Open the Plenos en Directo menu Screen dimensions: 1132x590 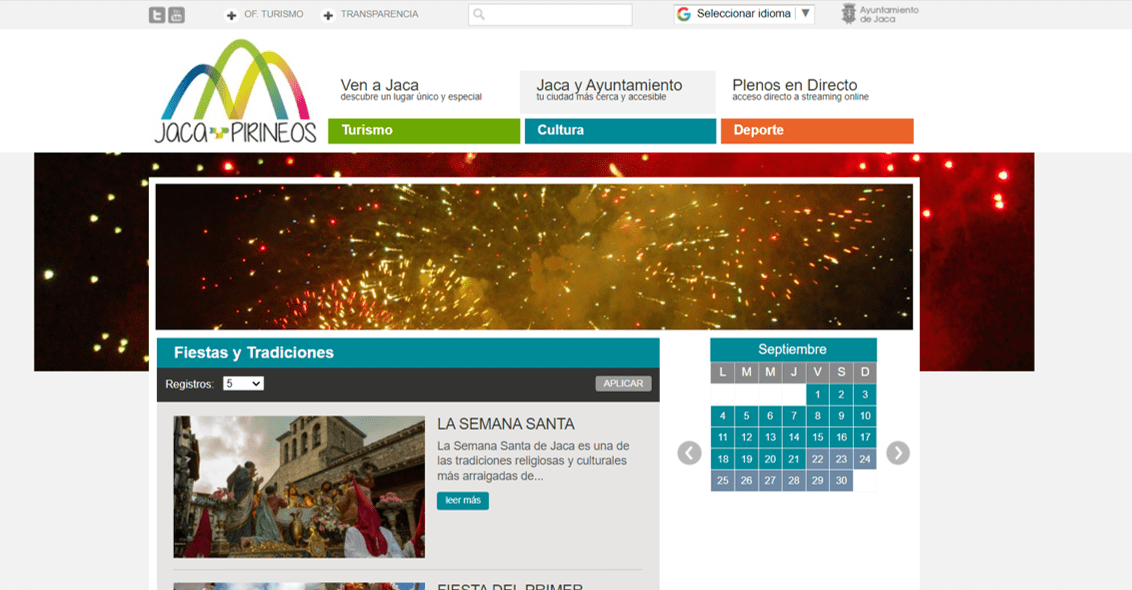801,90
